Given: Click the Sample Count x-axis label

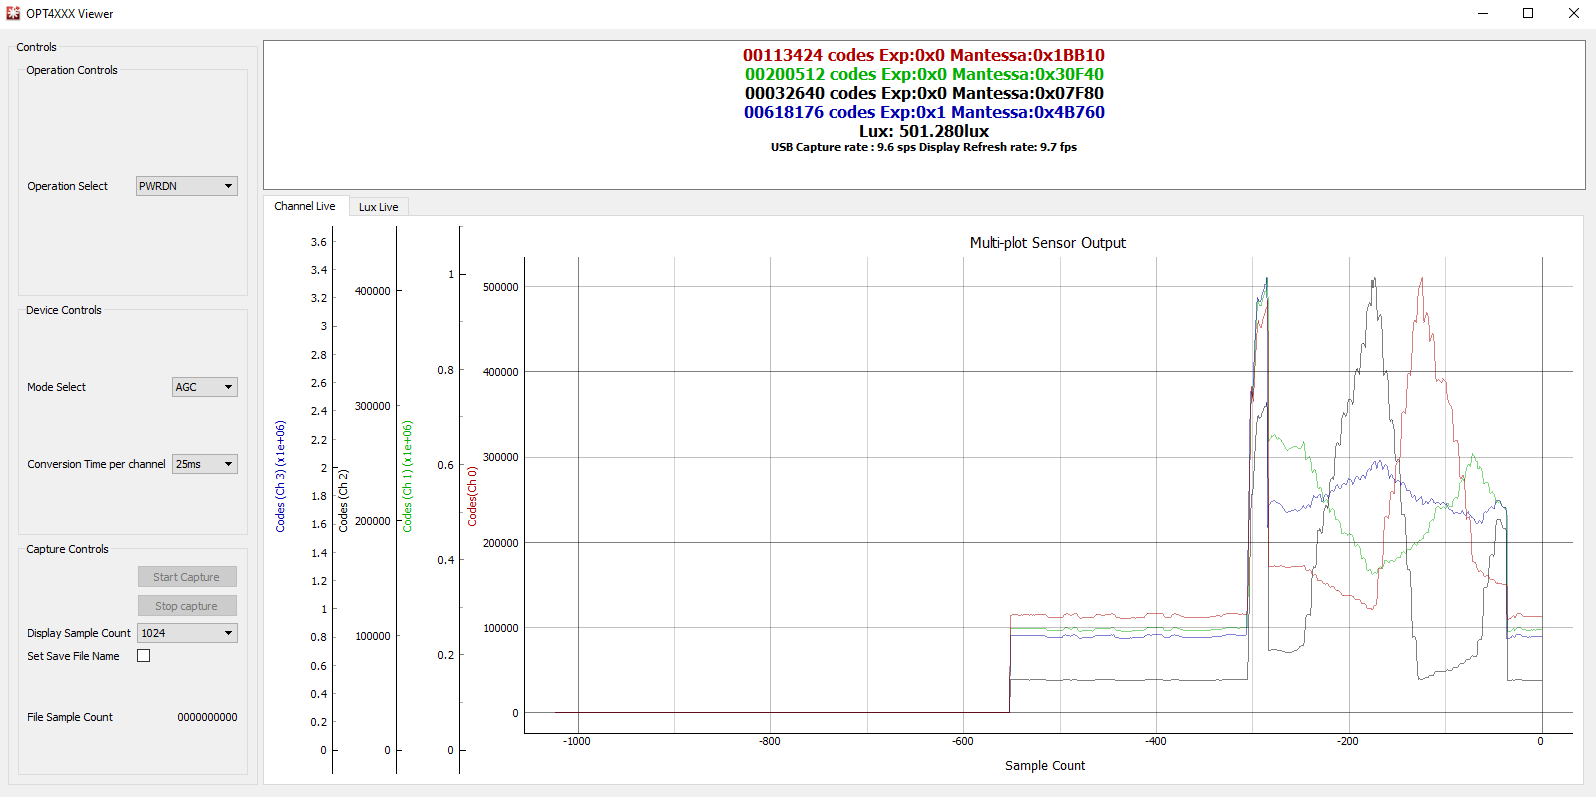Looking at the screenshot, I should (1044, 766).
